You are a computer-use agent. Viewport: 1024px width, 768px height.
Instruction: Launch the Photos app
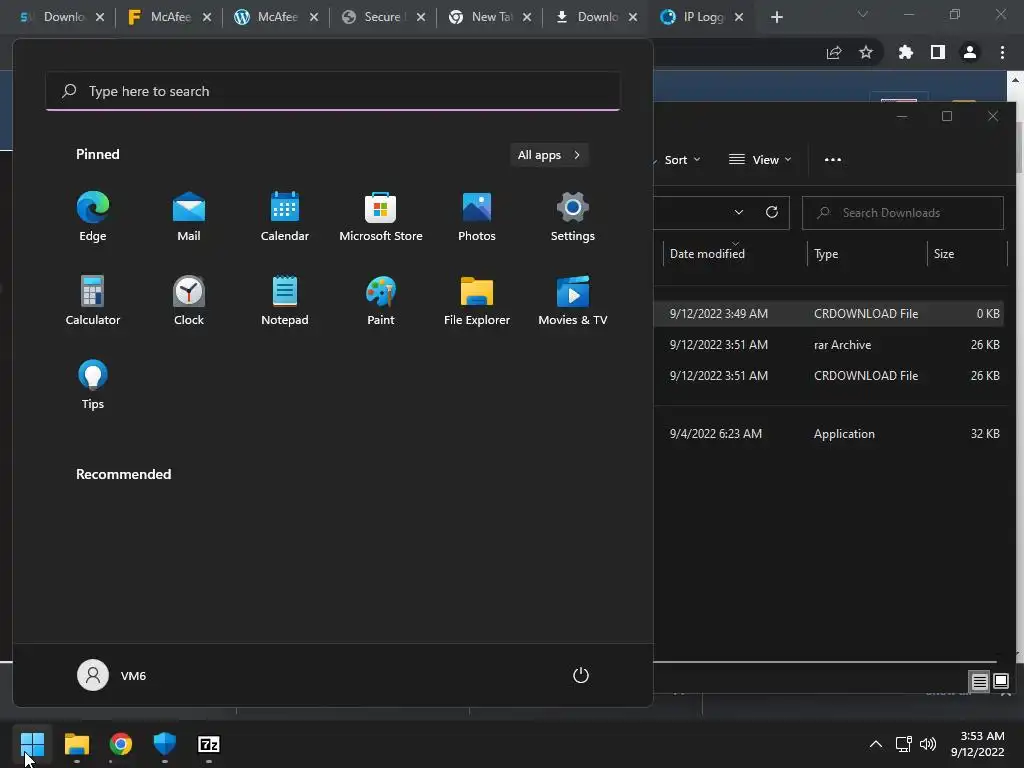(477, 216)
